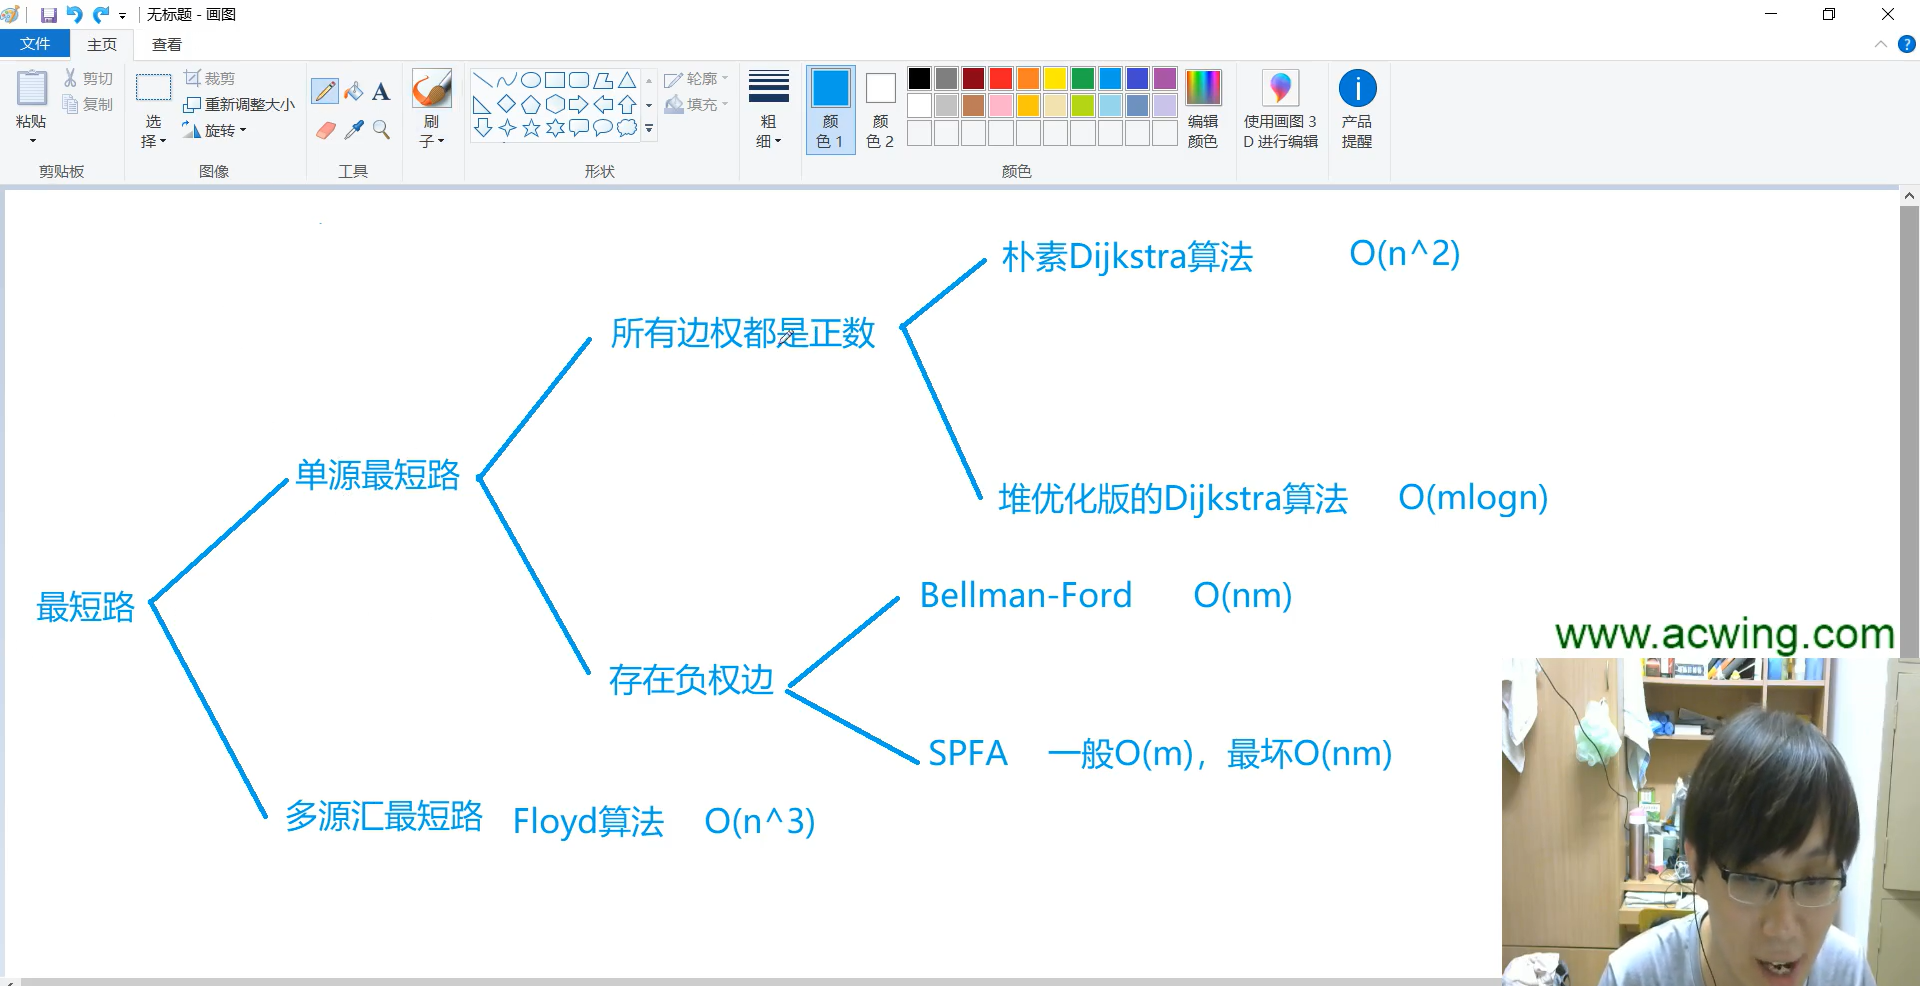Select the down arrow shape
Image resolution: width=1920 pixels, height=986 pixels.
click(x=482, y=128)
